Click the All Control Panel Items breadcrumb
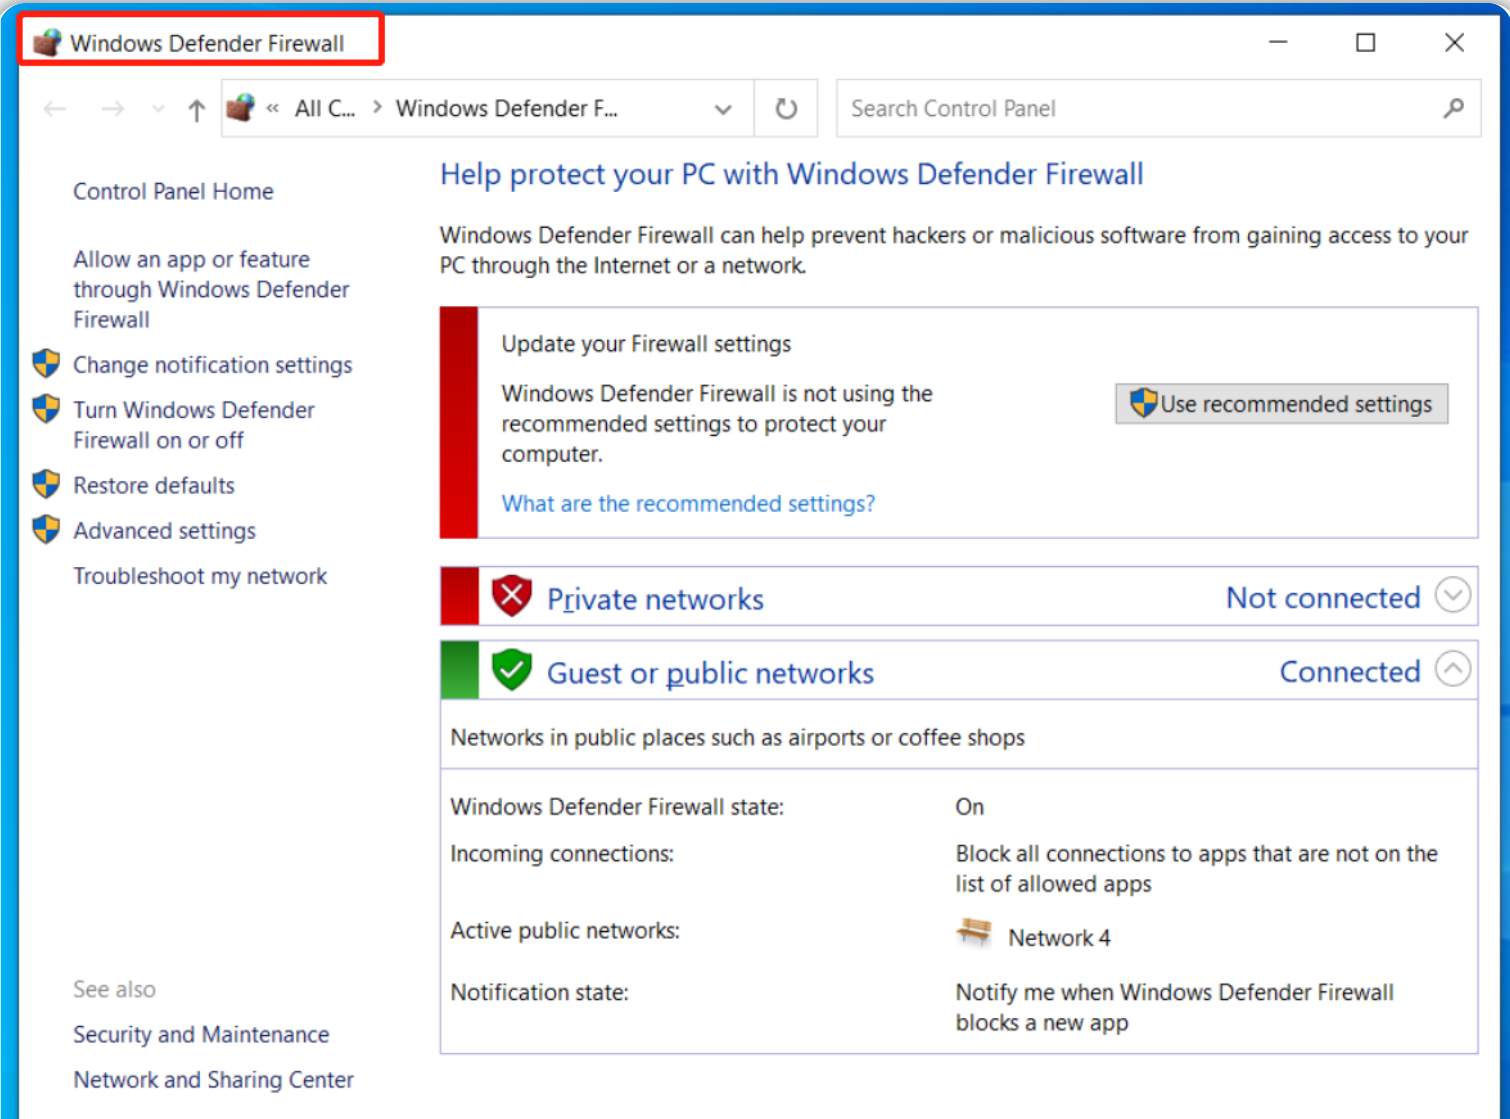This screenshot has width=1510, height=1119. (324, 109)
